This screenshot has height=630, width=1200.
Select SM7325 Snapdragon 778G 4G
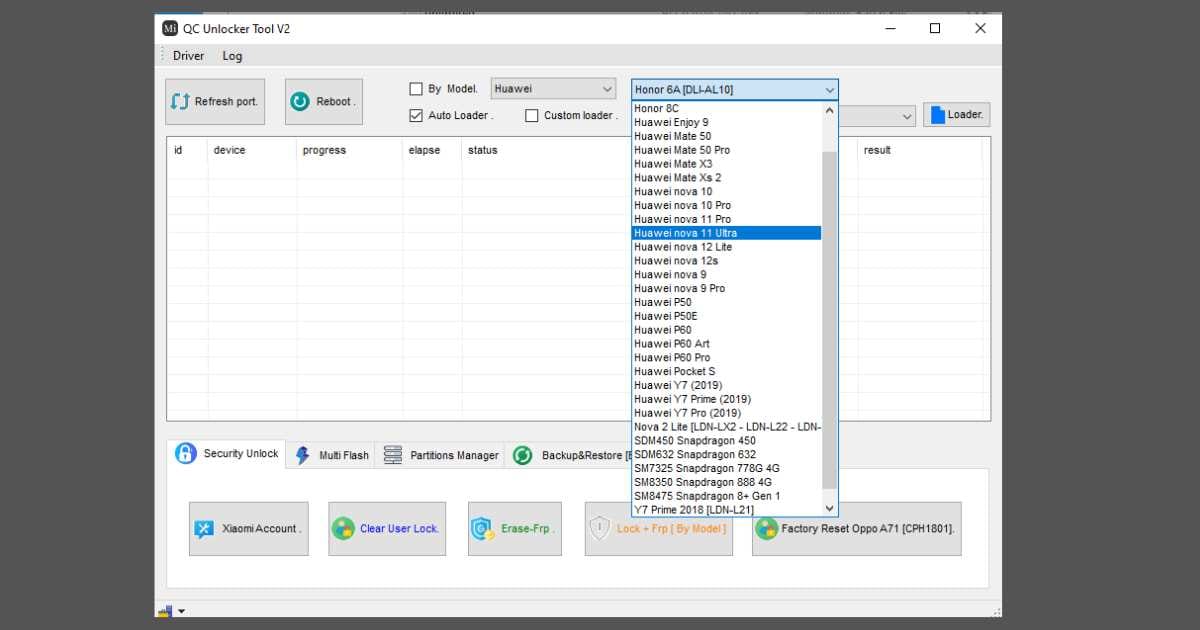(726, 468)
